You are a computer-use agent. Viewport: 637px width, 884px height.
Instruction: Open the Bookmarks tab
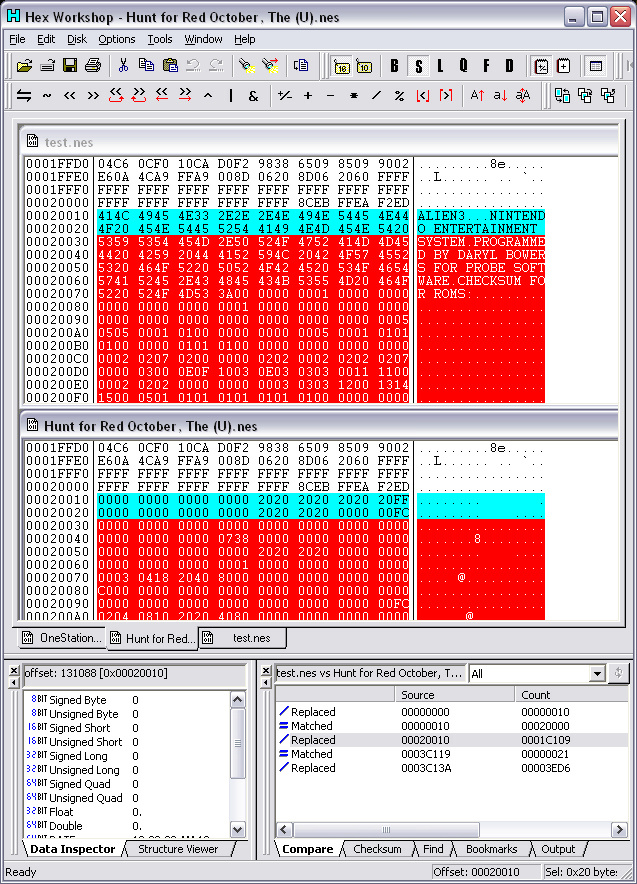tap(492, 849)
